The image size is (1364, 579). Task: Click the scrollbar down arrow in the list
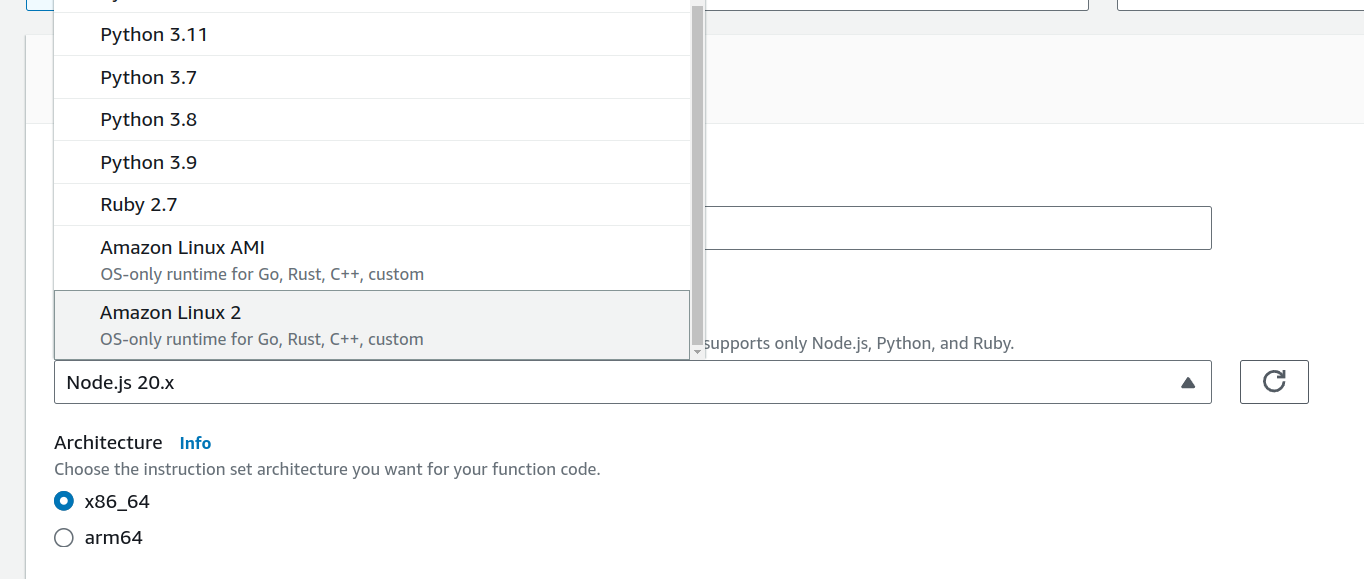[697, 351]
